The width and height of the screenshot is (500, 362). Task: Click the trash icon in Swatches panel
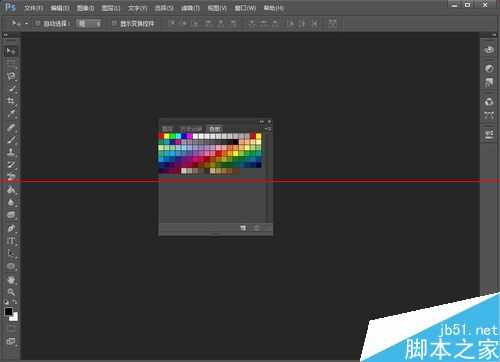point(257,228)
